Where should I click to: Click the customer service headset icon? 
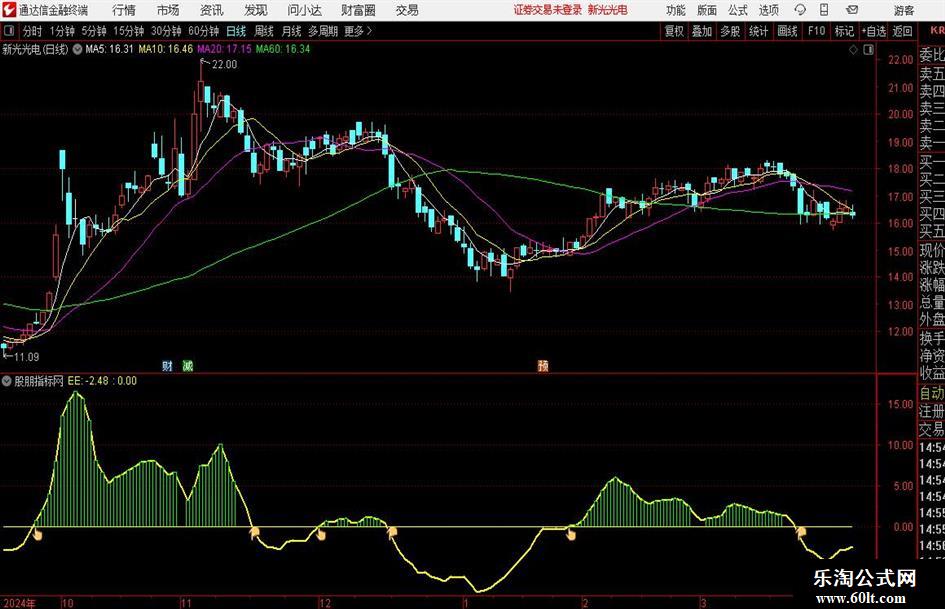800,10
